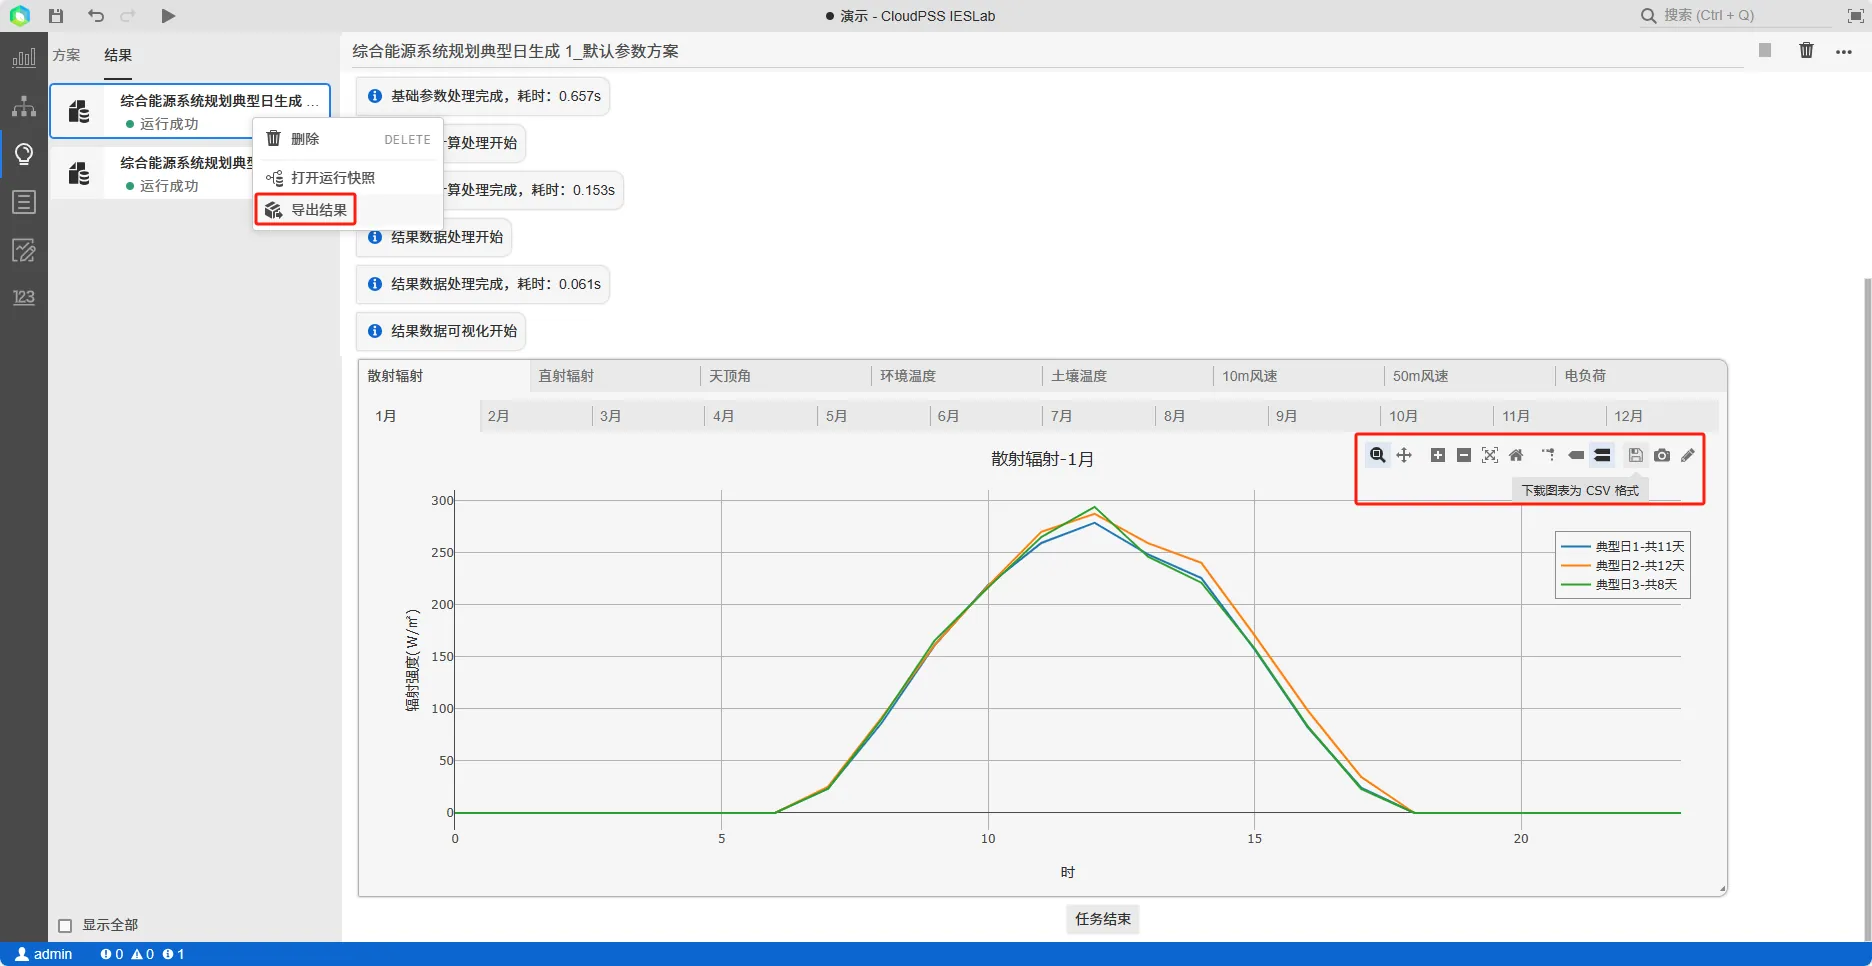Select the 6月 month tab

click(x=987, y=416)
